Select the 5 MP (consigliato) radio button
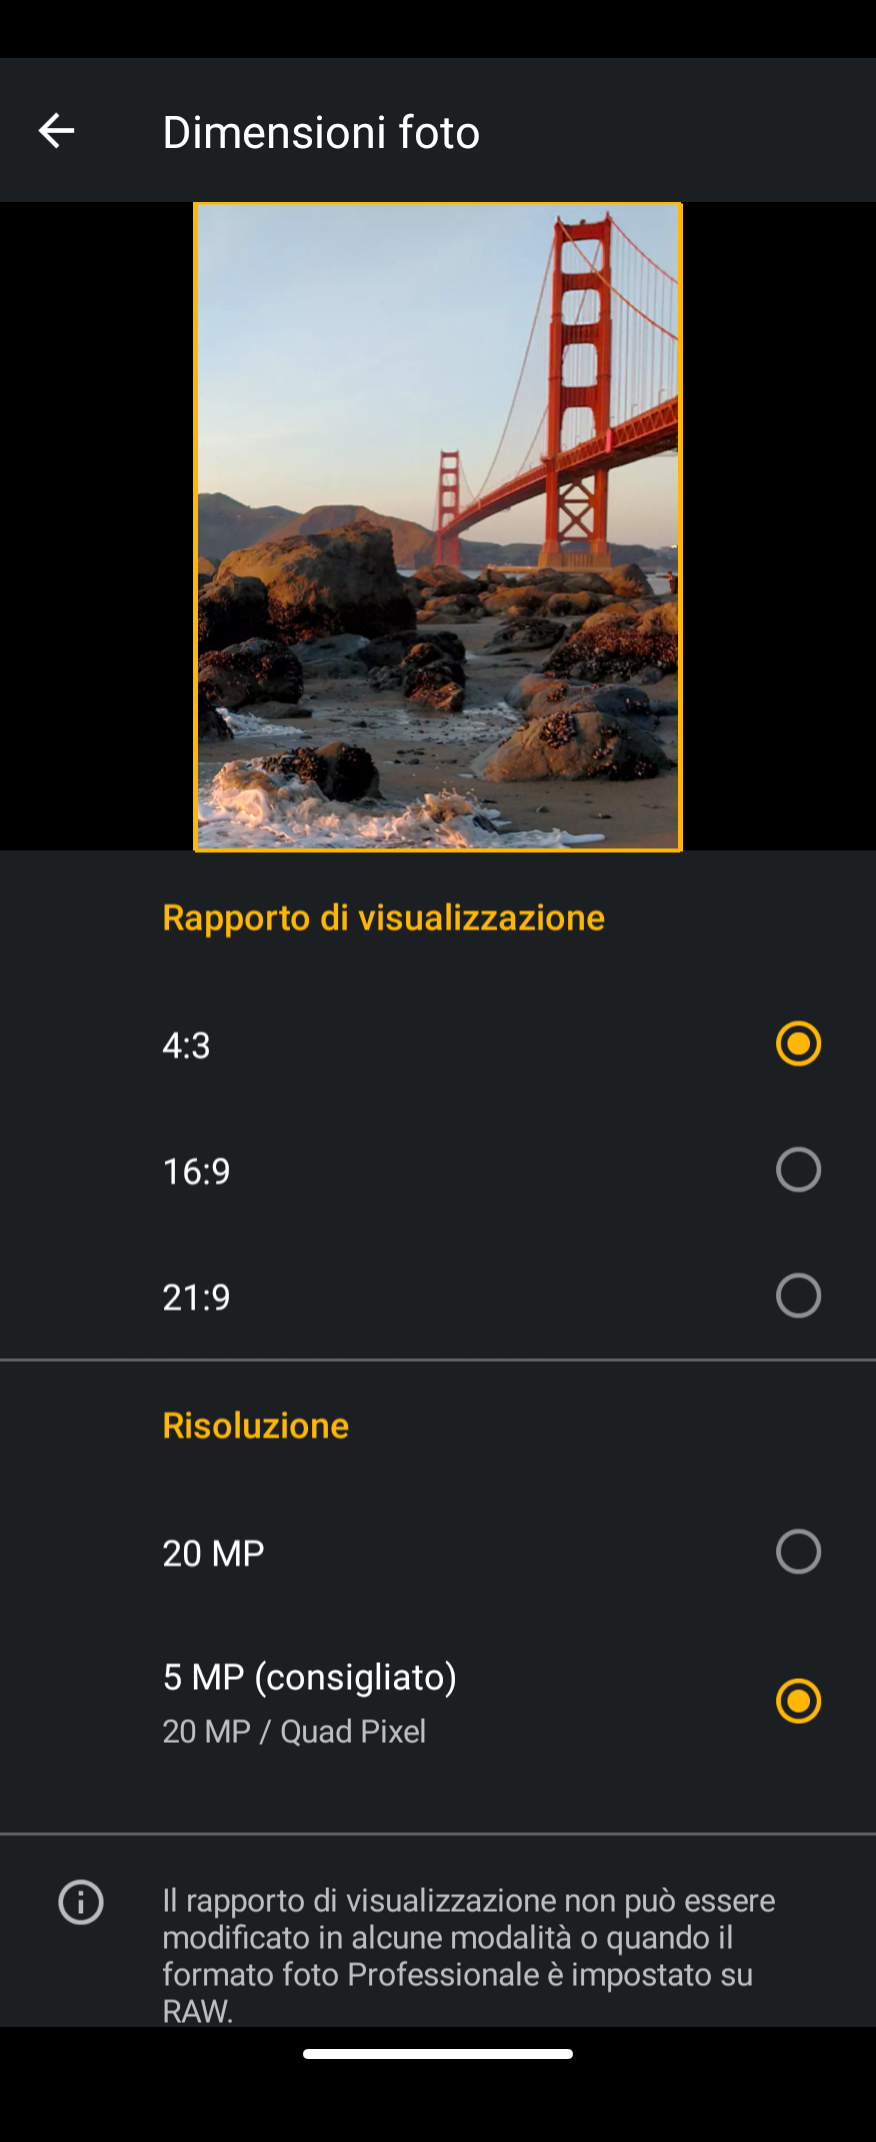 pyautogui.click(x=798, y=1701)
